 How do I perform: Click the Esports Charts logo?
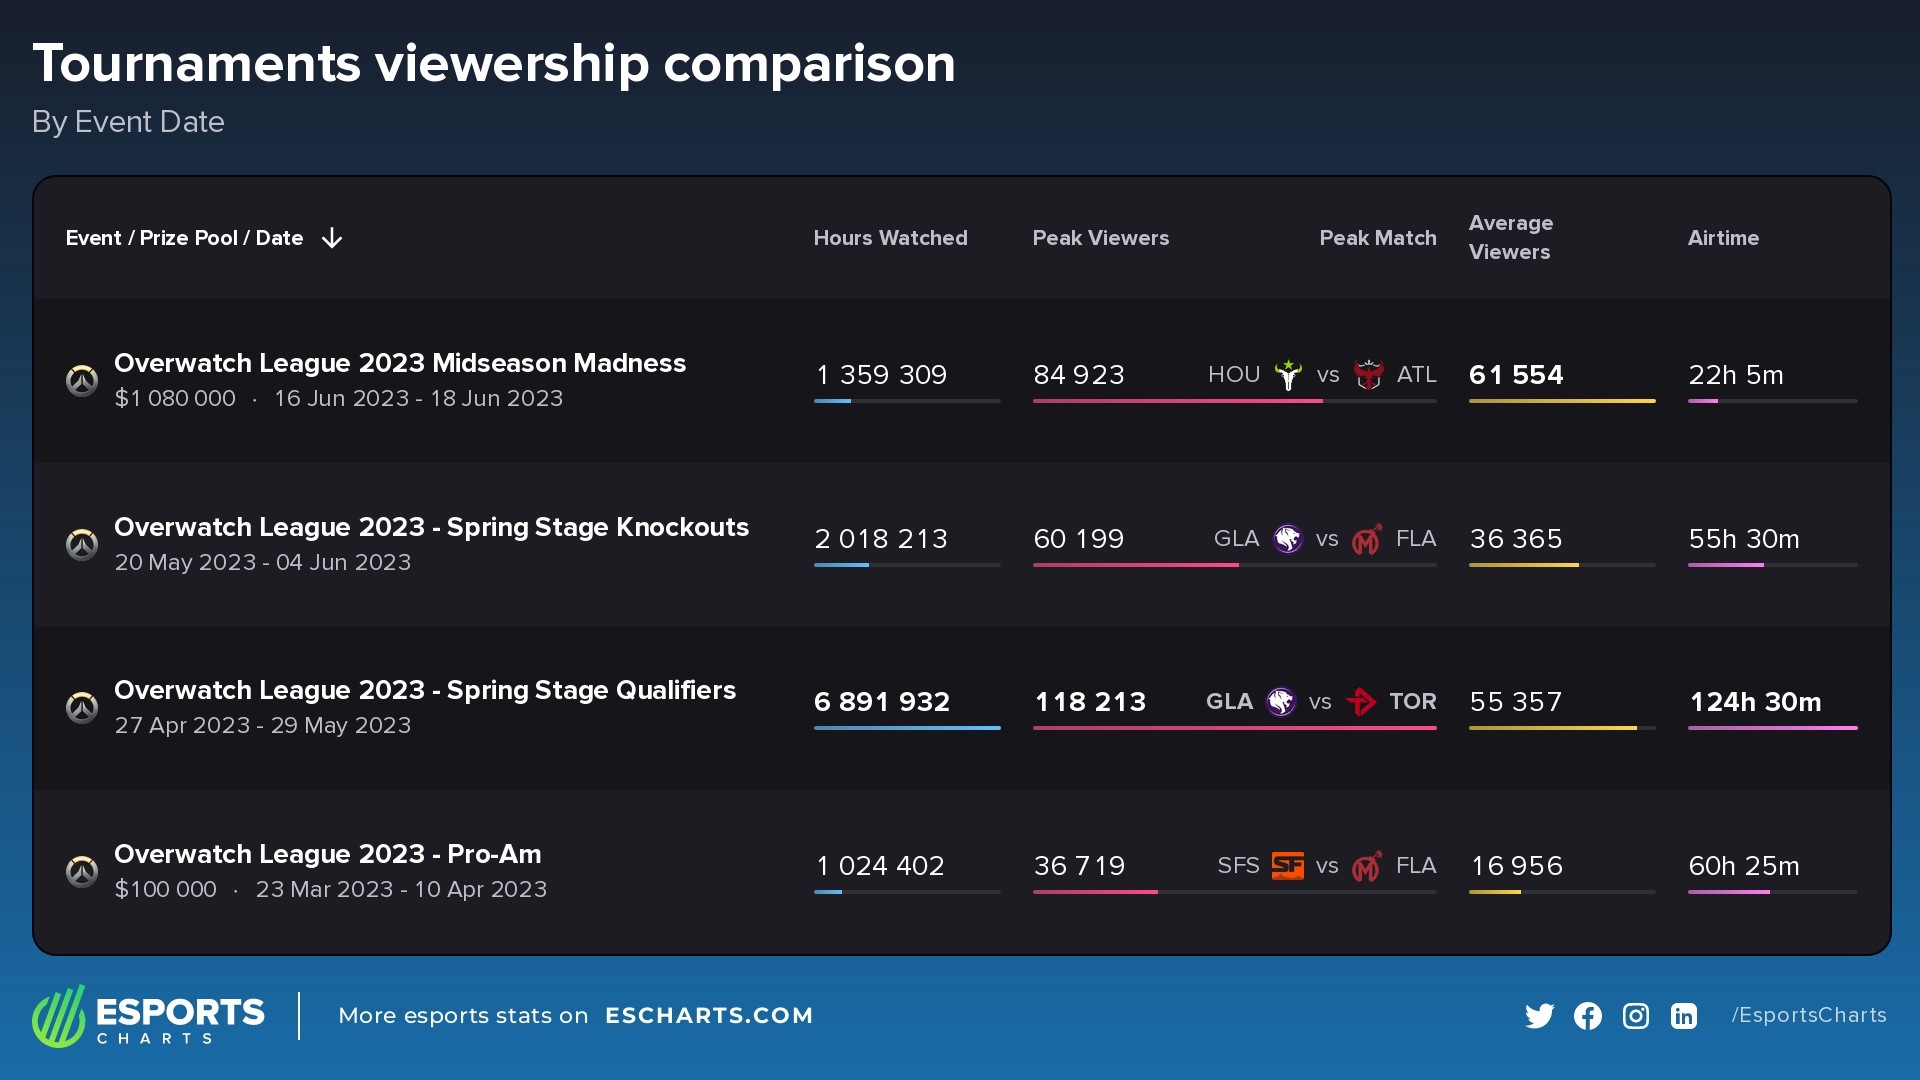point(148,1016)
